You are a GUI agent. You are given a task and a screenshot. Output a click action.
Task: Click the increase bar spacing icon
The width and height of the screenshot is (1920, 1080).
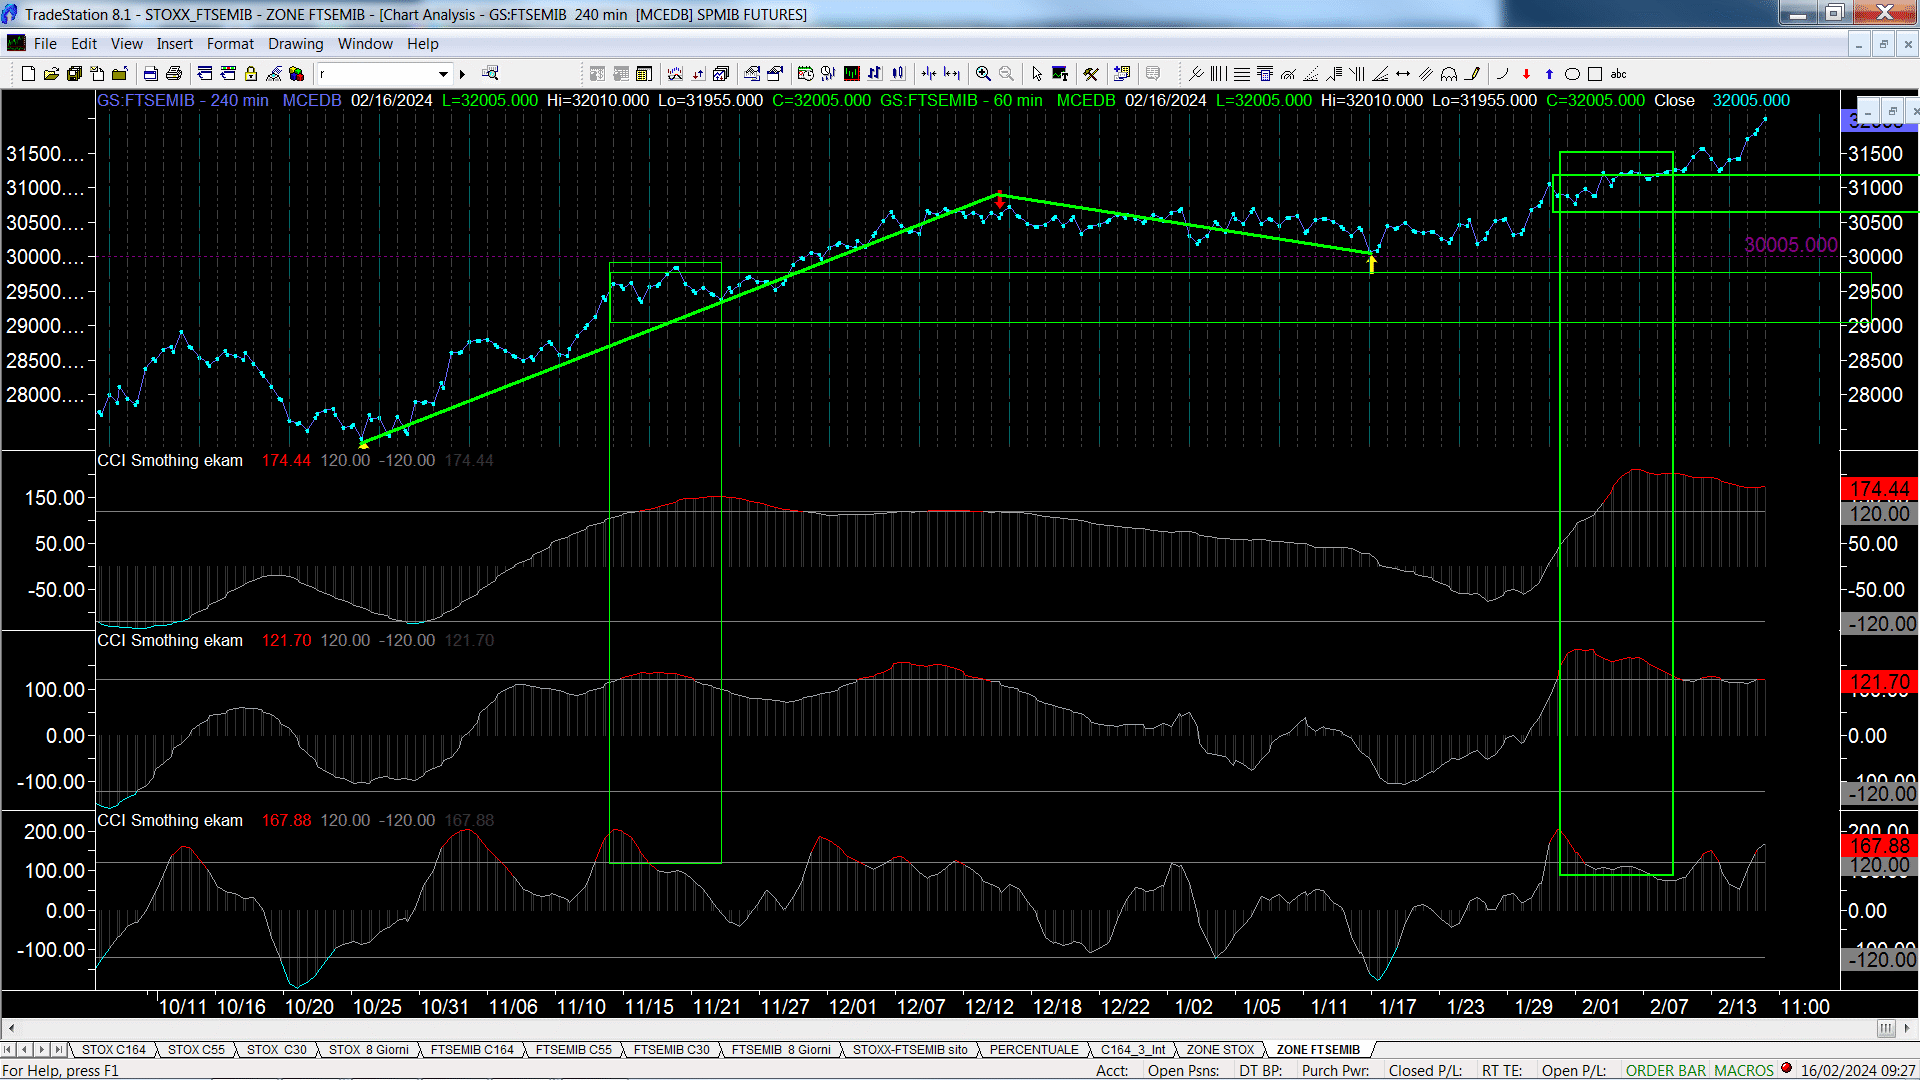click(952, 73)
